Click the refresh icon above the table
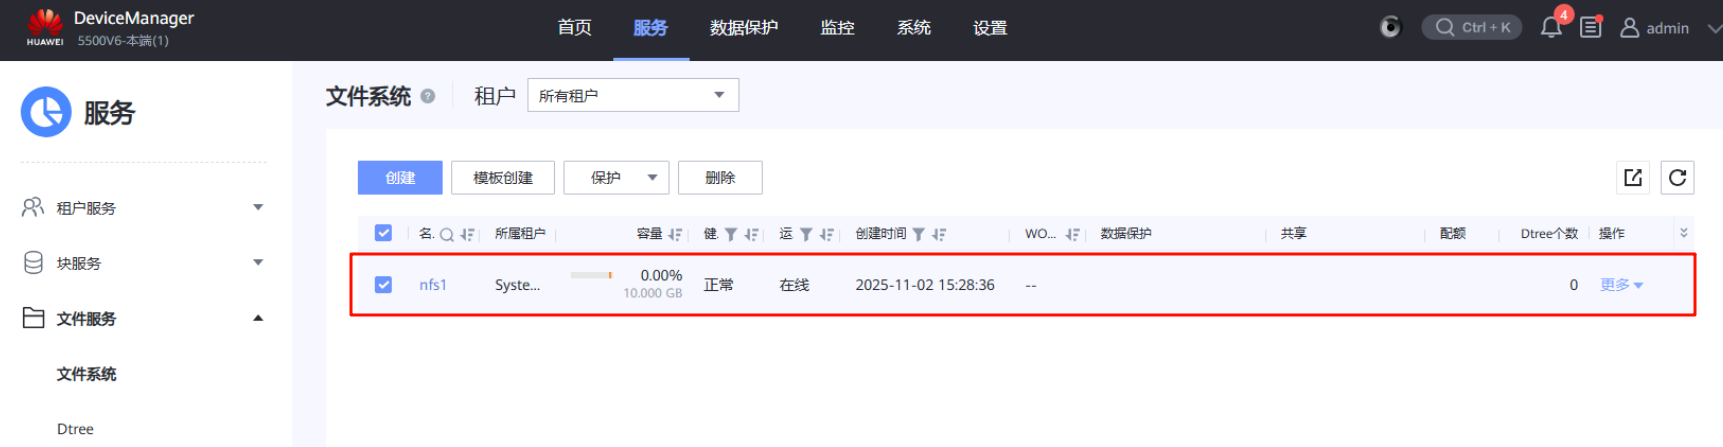Image resolution: width=1723 pixels, height=447 pixels. (1677, 177)
